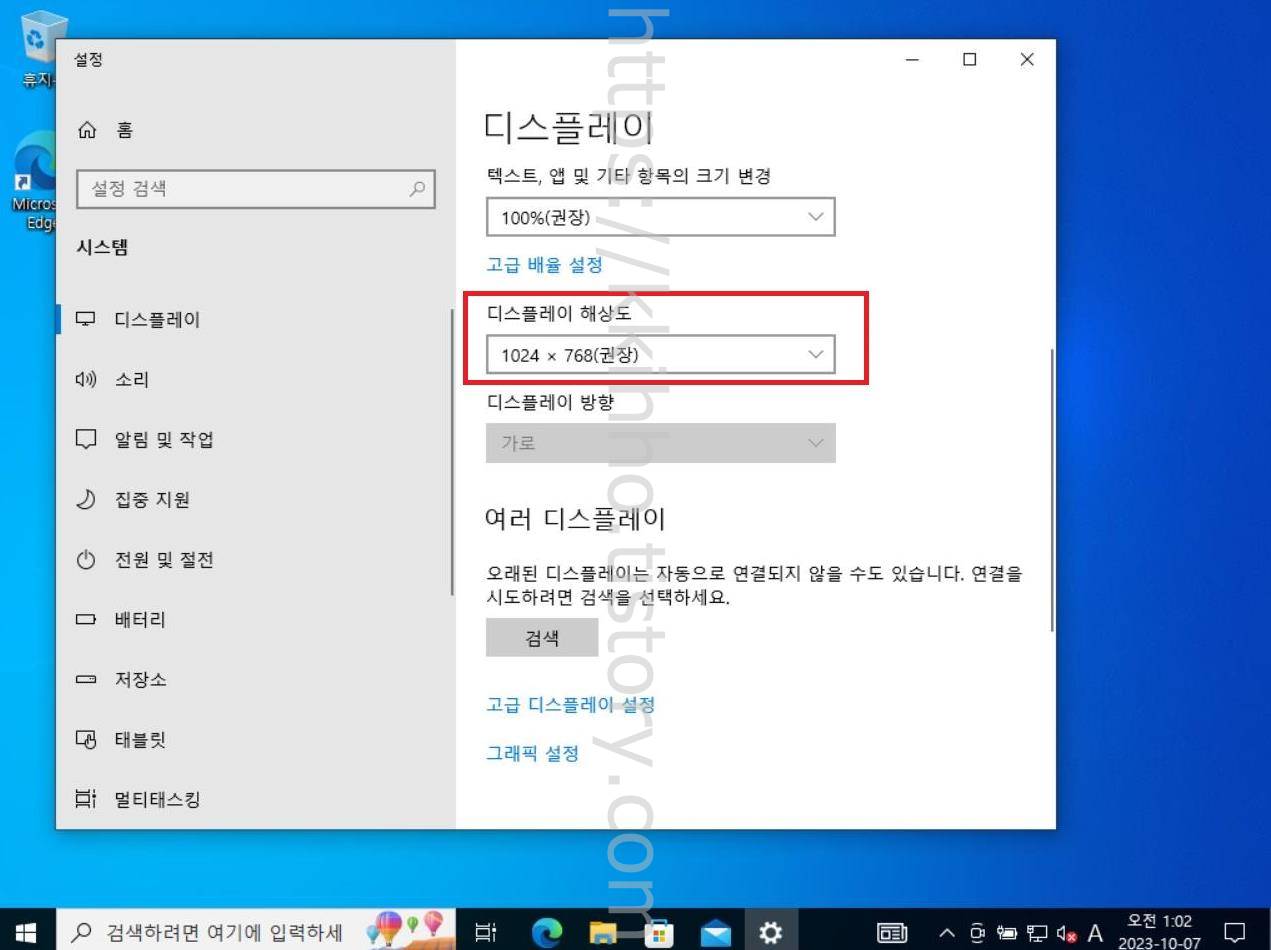Image resolution: width=1271 pixels, height=950 pixels.
Task: Open Task View from the taskbar
Action: pyautogui.click(x=485, y=932)
